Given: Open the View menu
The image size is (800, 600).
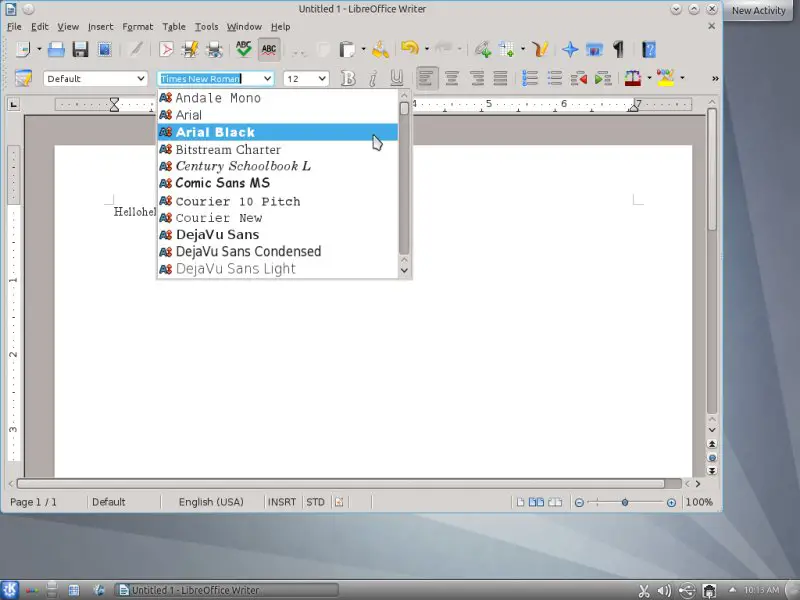Looking at the screenshot, I should tap(68, 27).
